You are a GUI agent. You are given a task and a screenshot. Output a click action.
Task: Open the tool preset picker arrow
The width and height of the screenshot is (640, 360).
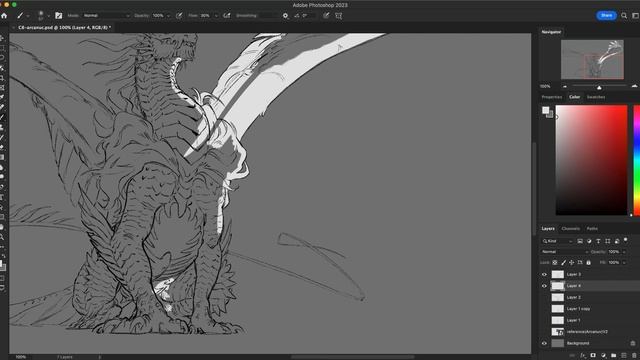pyautogui.click(x=28, y=16)
